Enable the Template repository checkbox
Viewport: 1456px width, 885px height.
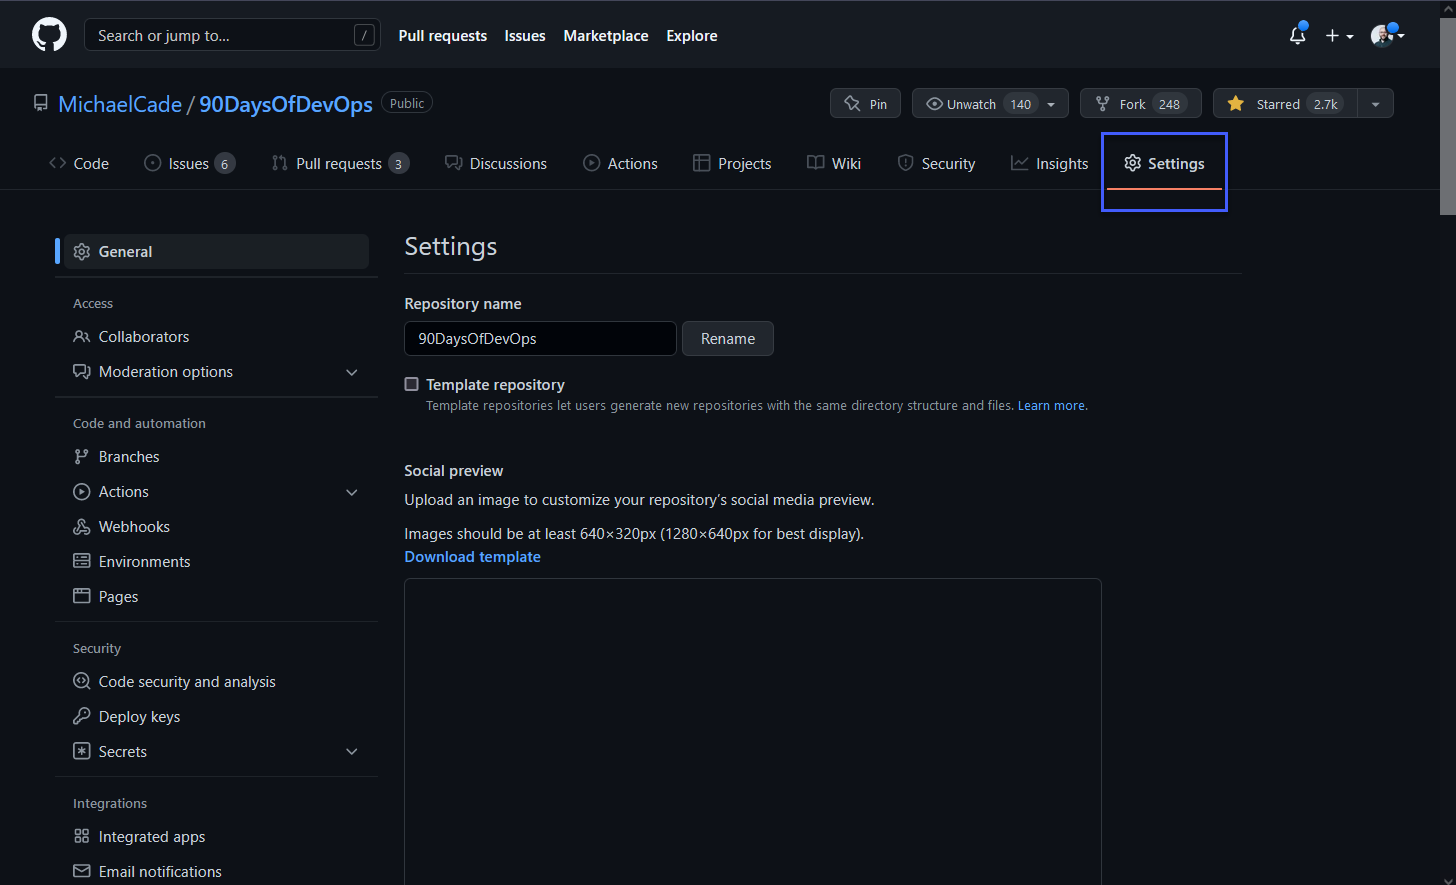point(411,384)
